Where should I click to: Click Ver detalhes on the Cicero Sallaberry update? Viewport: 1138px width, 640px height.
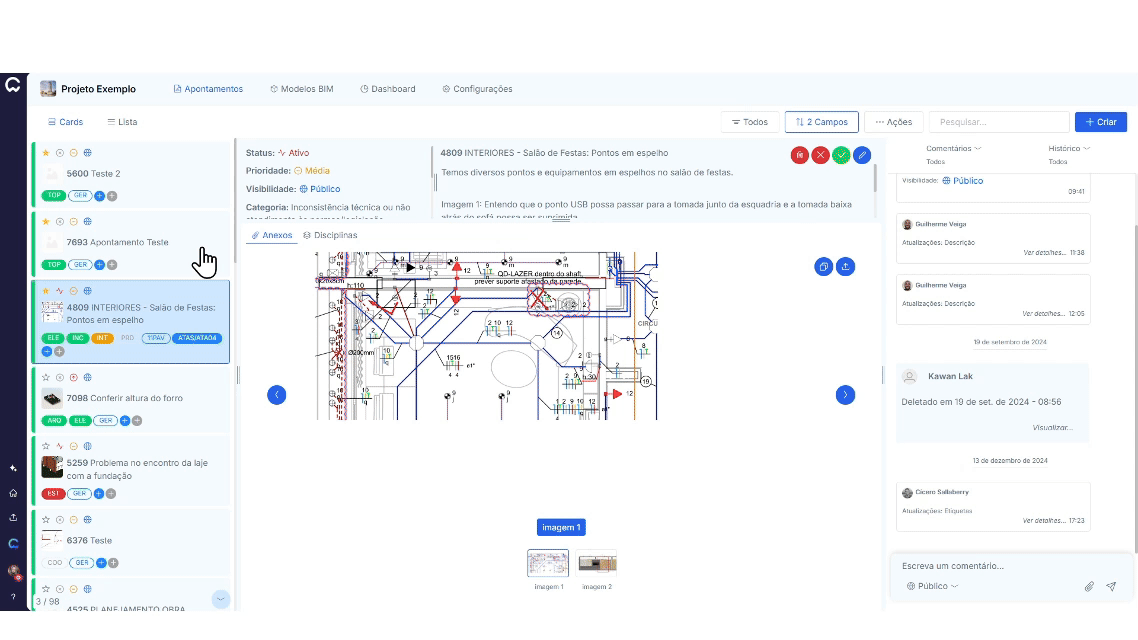click(1044, 520)
